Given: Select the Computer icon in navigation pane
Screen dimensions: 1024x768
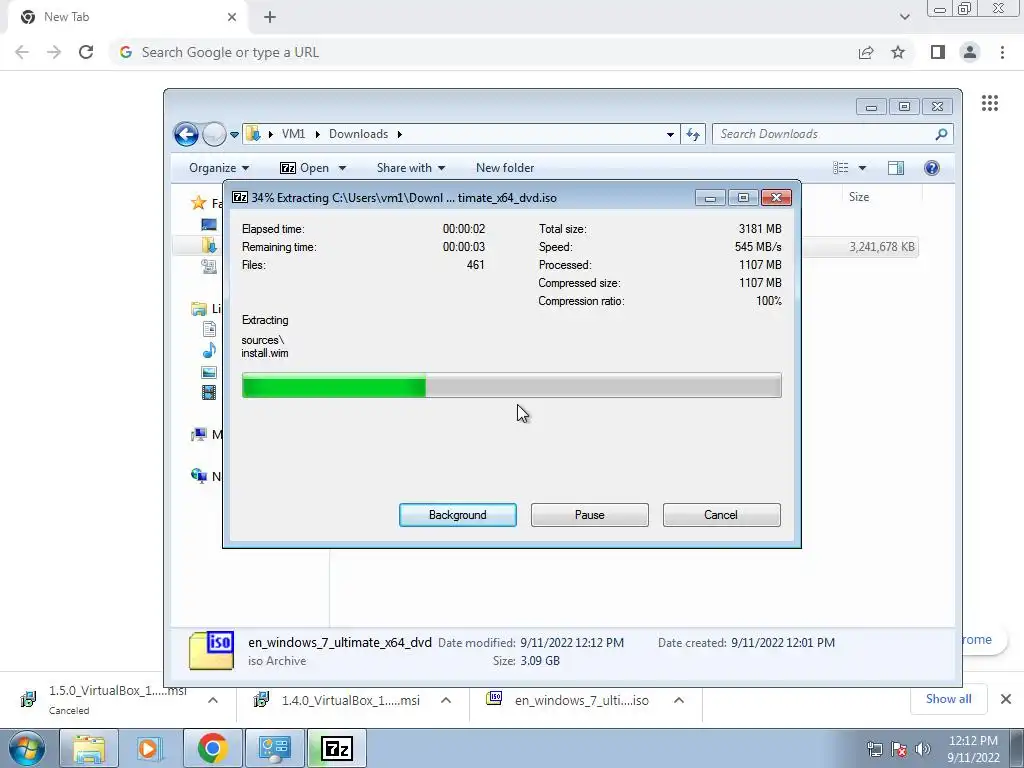Looking at the screenshot, I should click(199, 435).
